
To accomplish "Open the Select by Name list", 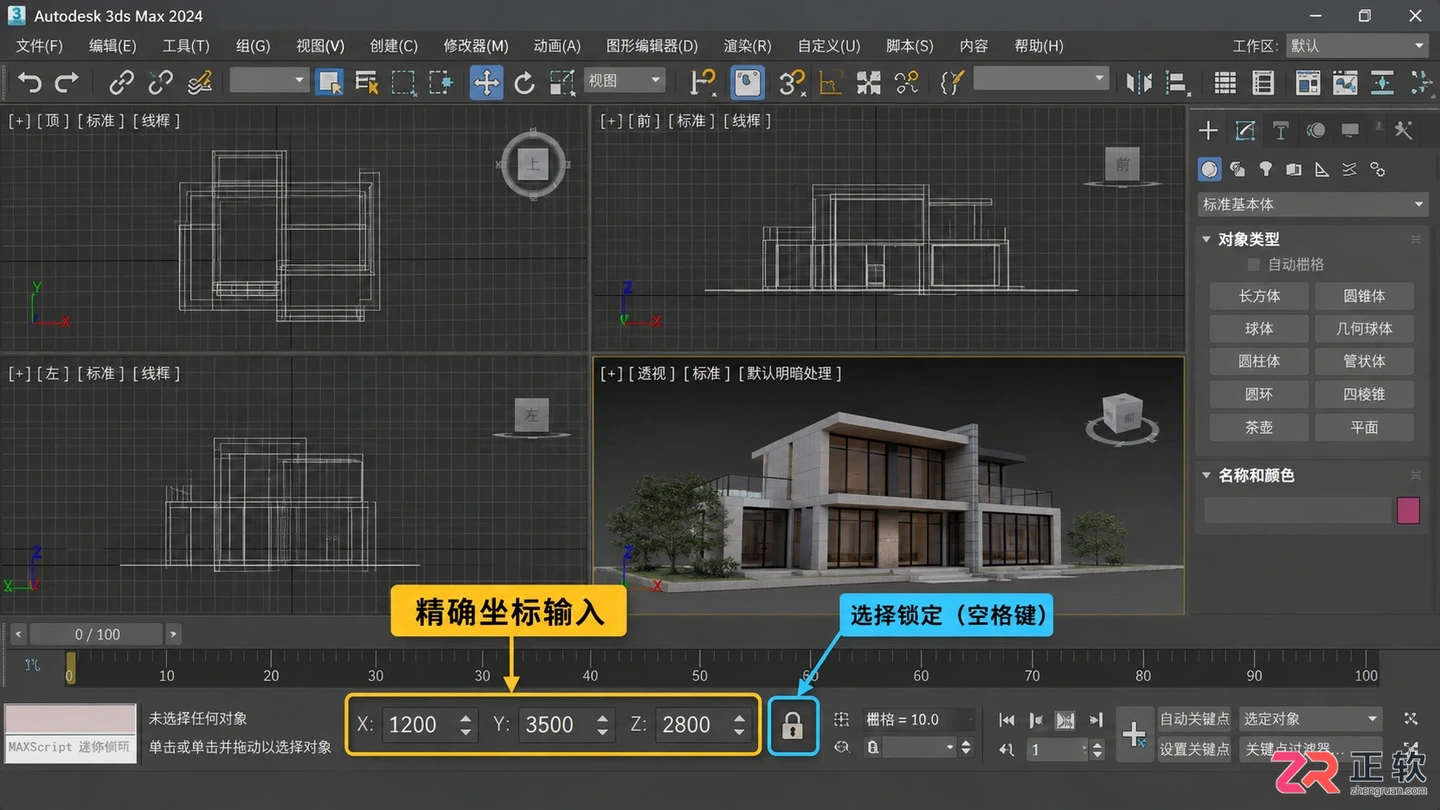I will pos(366,82).
